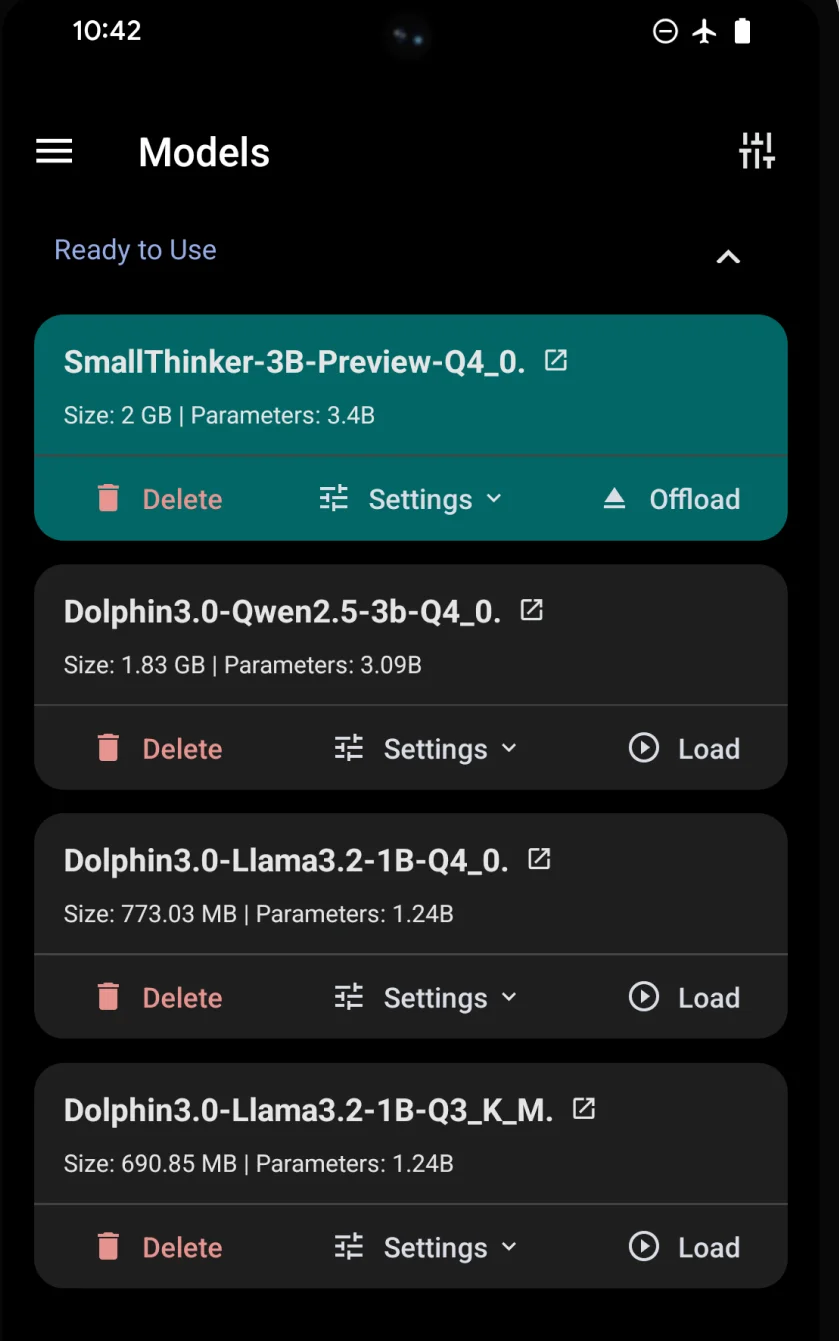
Task: Click trash icon for Dolphin3.0-Llama3.2-1B-Q3_K_M
Action: tap(108, 1246)
